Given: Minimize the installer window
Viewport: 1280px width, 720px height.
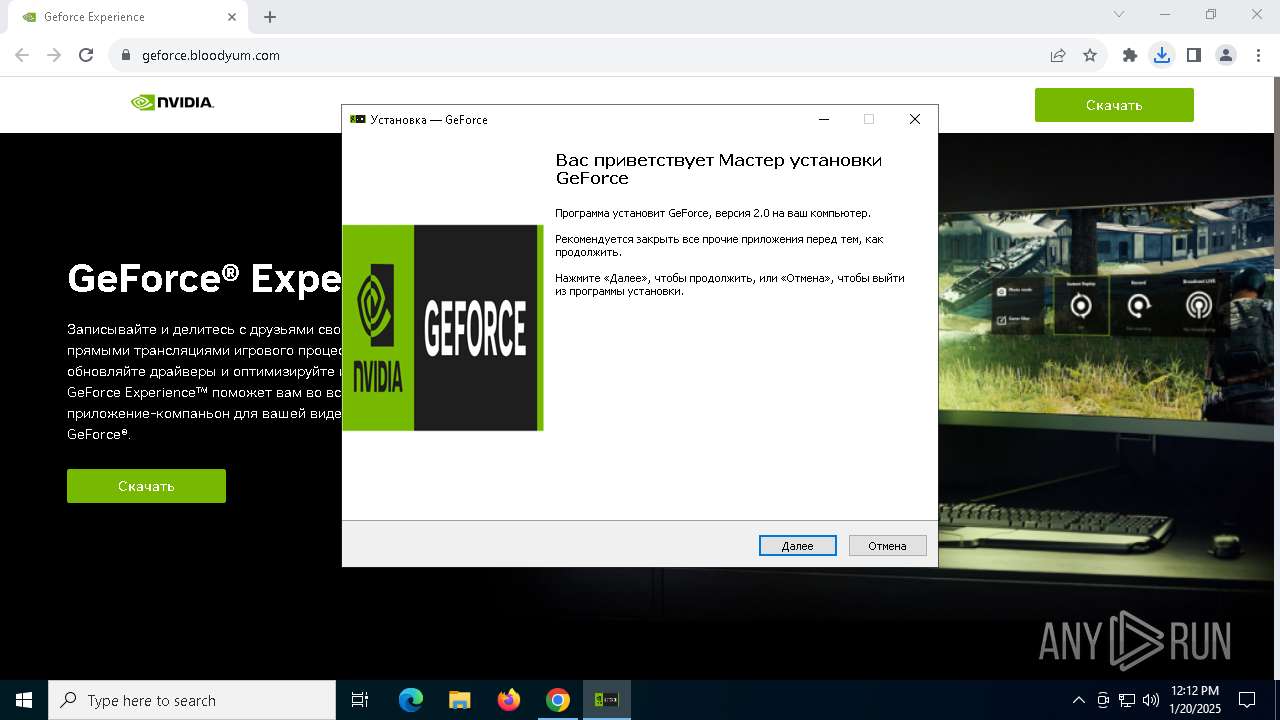Looking at the screenshot, I should [824, 119].
